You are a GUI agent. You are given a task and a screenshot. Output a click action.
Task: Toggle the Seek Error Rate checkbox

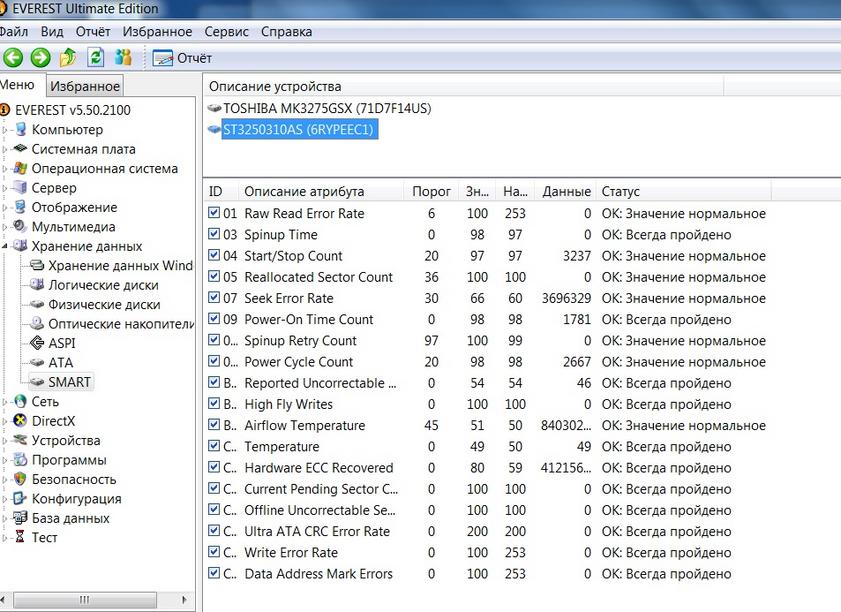pyautogui.click(x=214, y=298)
